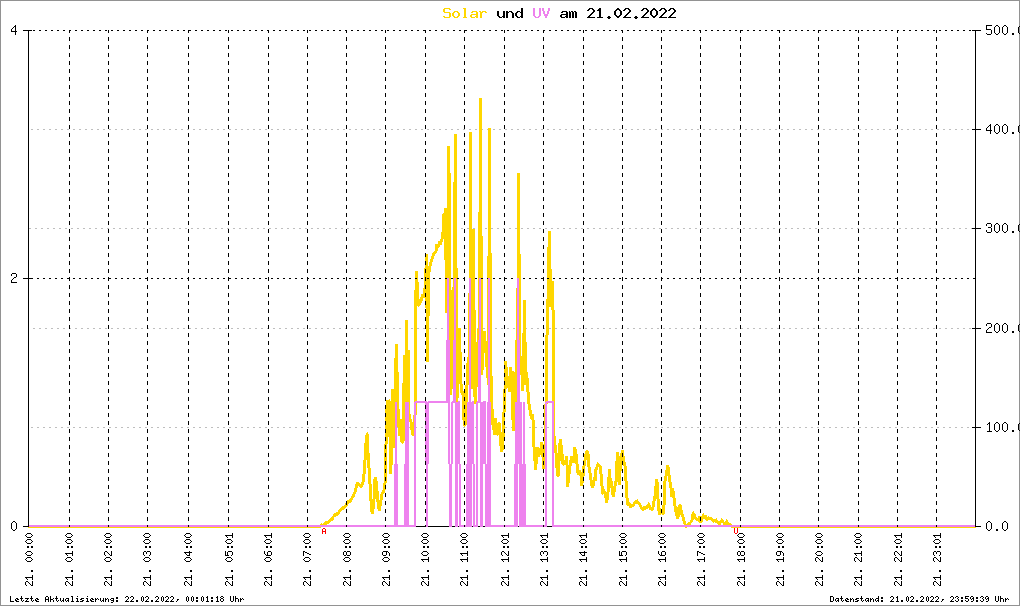
Task: Click the left axis label '4'
Action: pos(14,30)
